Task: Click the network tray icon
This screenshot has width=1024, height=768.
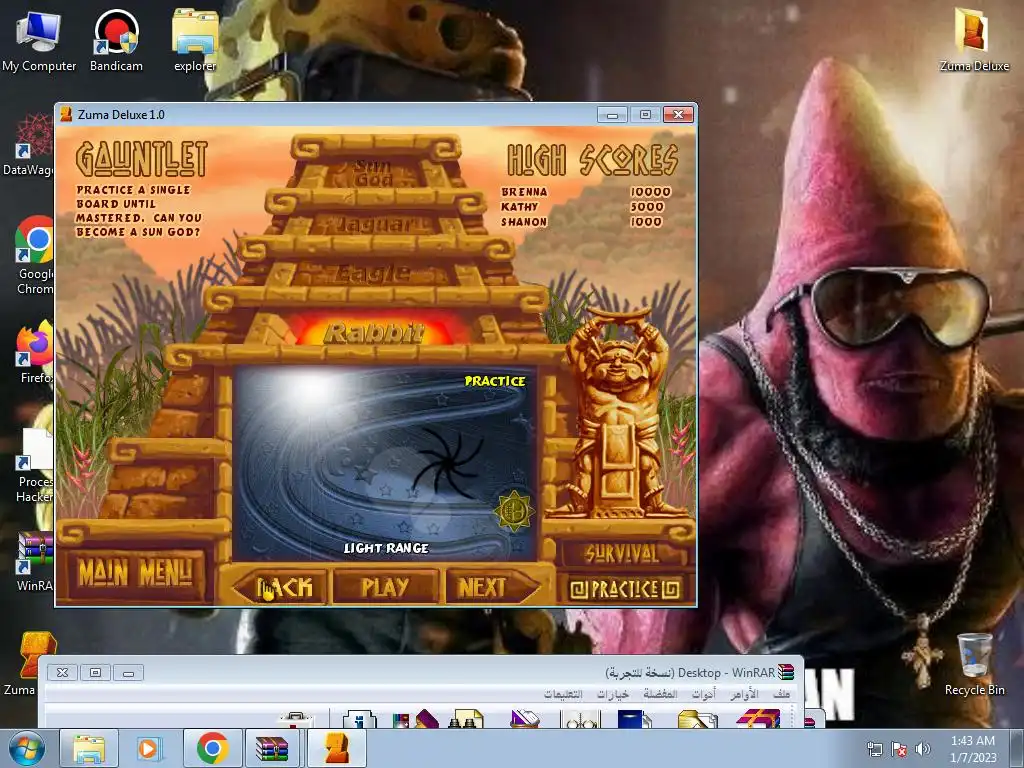Action: click(874, 749)
